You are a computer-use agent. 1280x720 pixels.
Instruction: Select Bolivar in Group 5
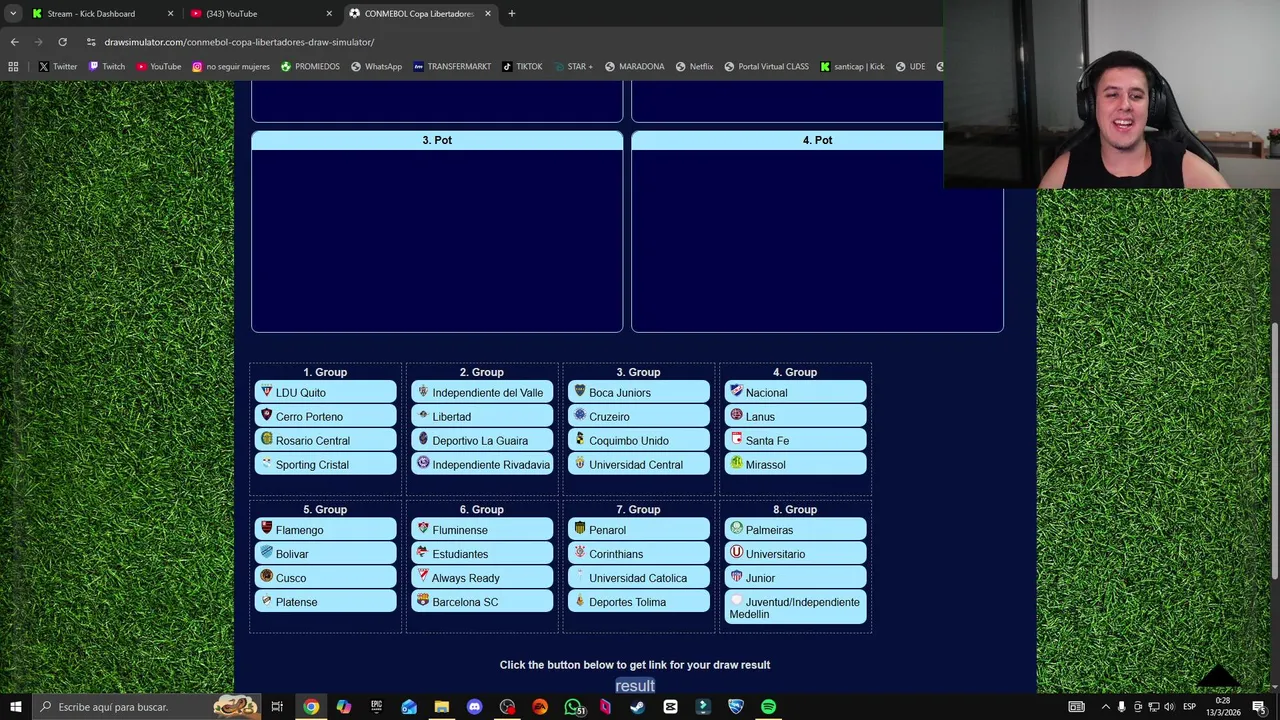point(325,554)
